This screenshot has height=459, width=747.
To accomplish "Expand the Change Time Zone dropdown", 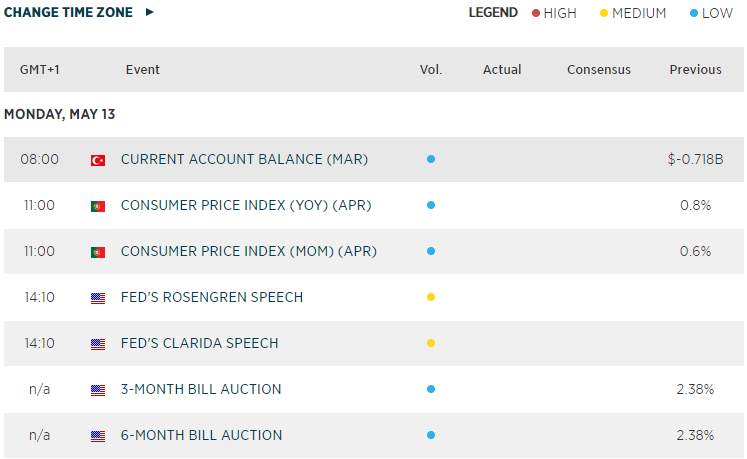I will [x=79, y=13].
